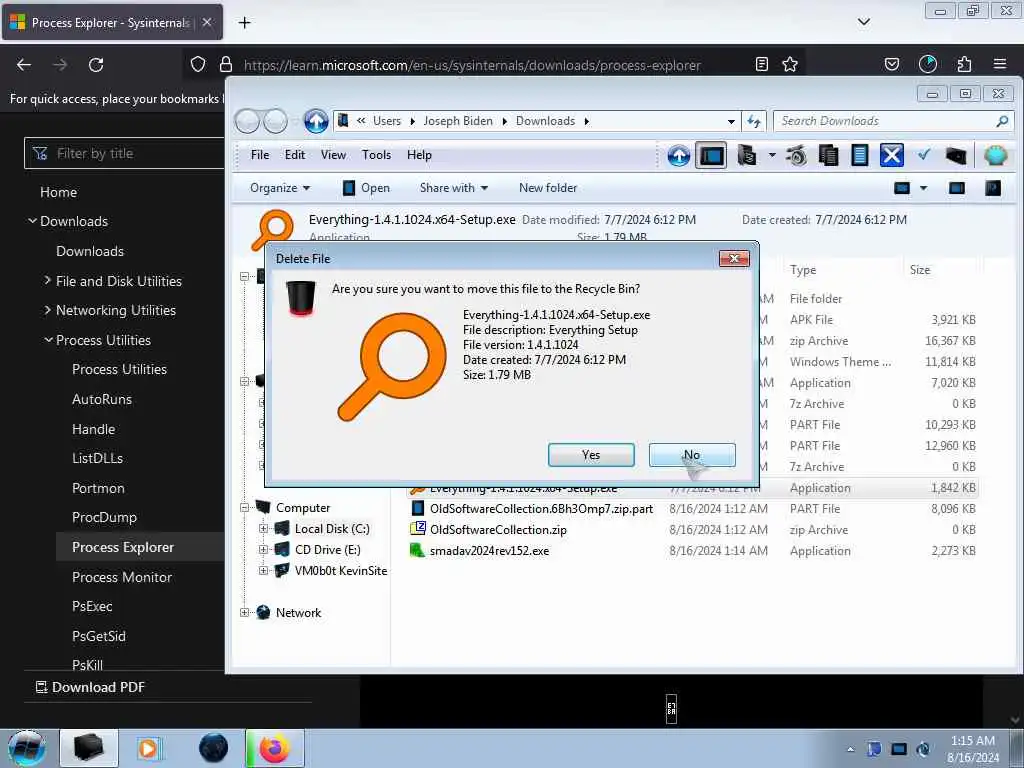Collapse the Process Utilities sidebar section
1024x768 pixels.
coord(49,340)
